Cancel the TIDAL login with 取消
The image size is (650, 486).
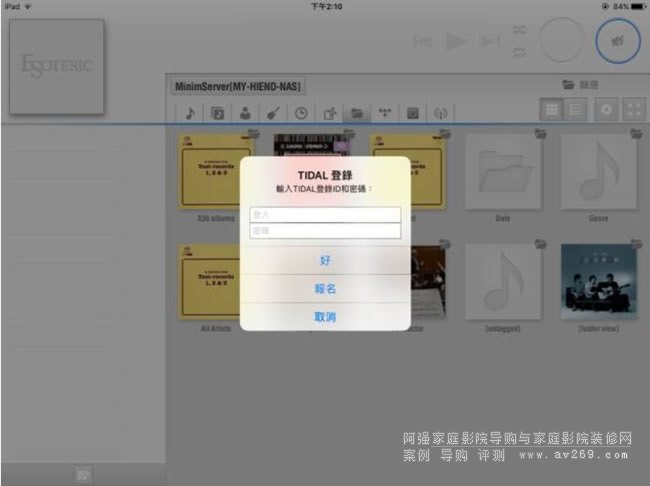(325, 316)
